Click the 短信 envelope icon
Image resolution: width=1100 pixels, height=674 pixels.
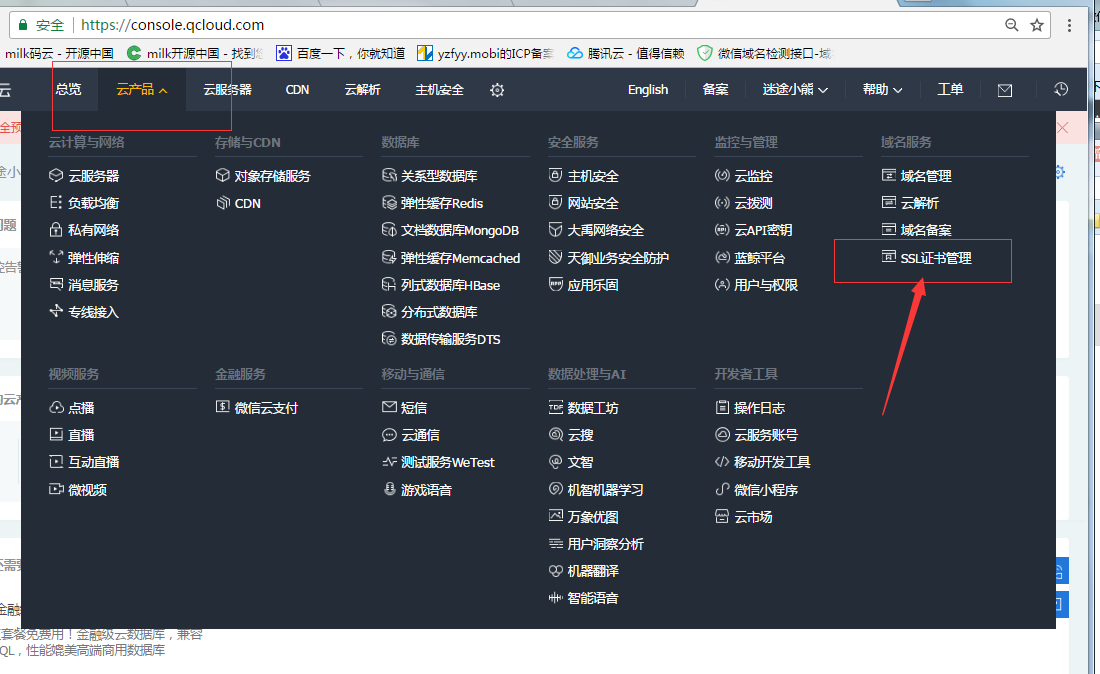389,407
